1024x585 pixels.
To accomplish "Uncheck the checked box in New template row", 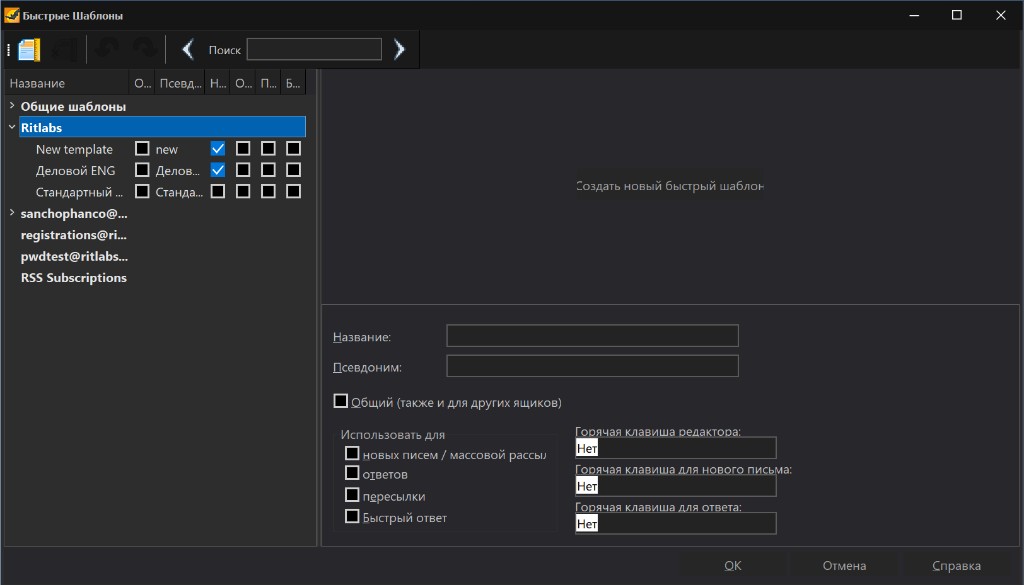I will (x=217, y=149).
